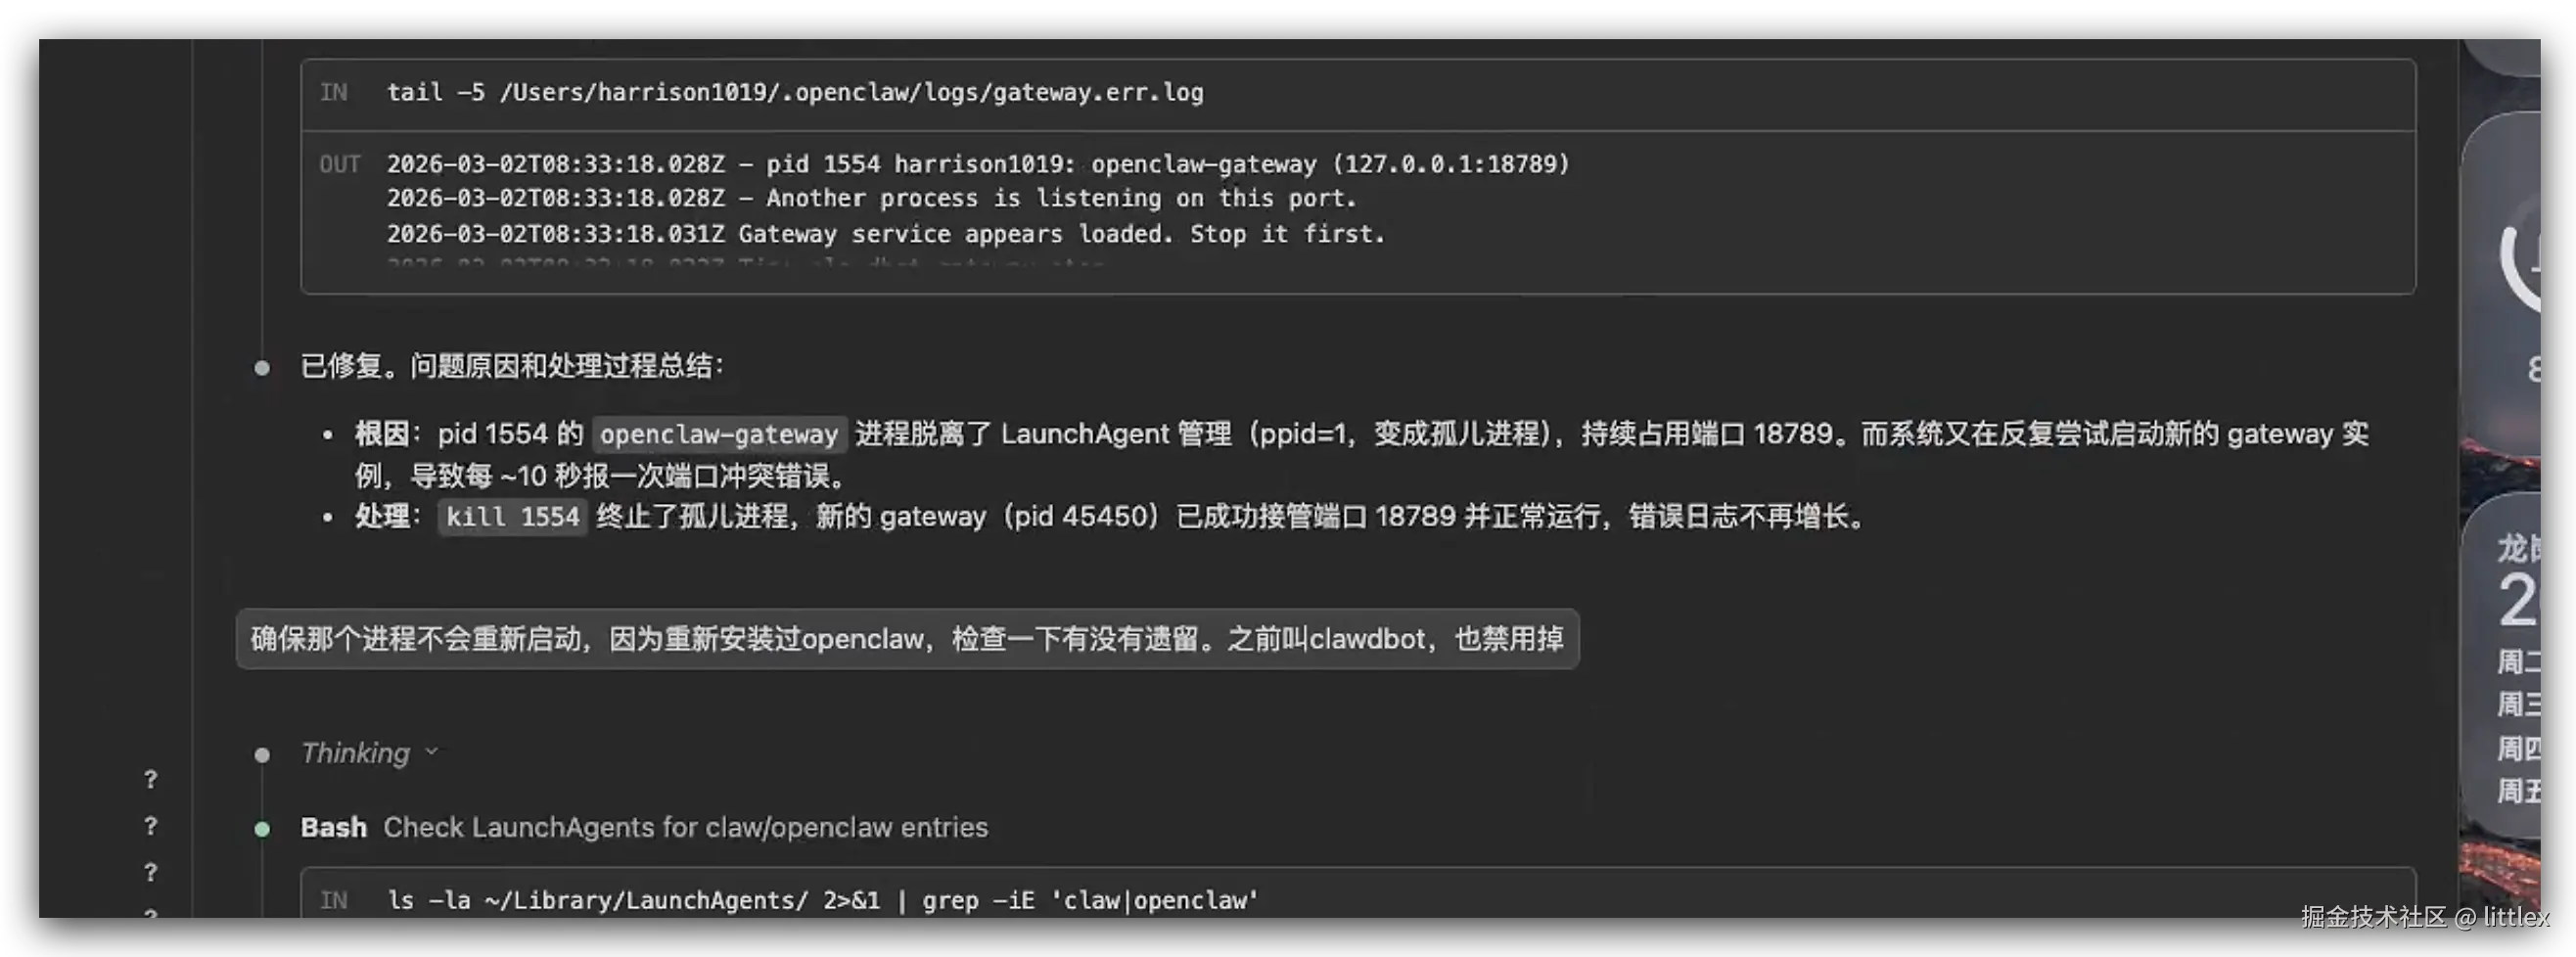The image size is (2576, 957).
Task: Click the OUT label of tail output
Action: pos(339,164)
